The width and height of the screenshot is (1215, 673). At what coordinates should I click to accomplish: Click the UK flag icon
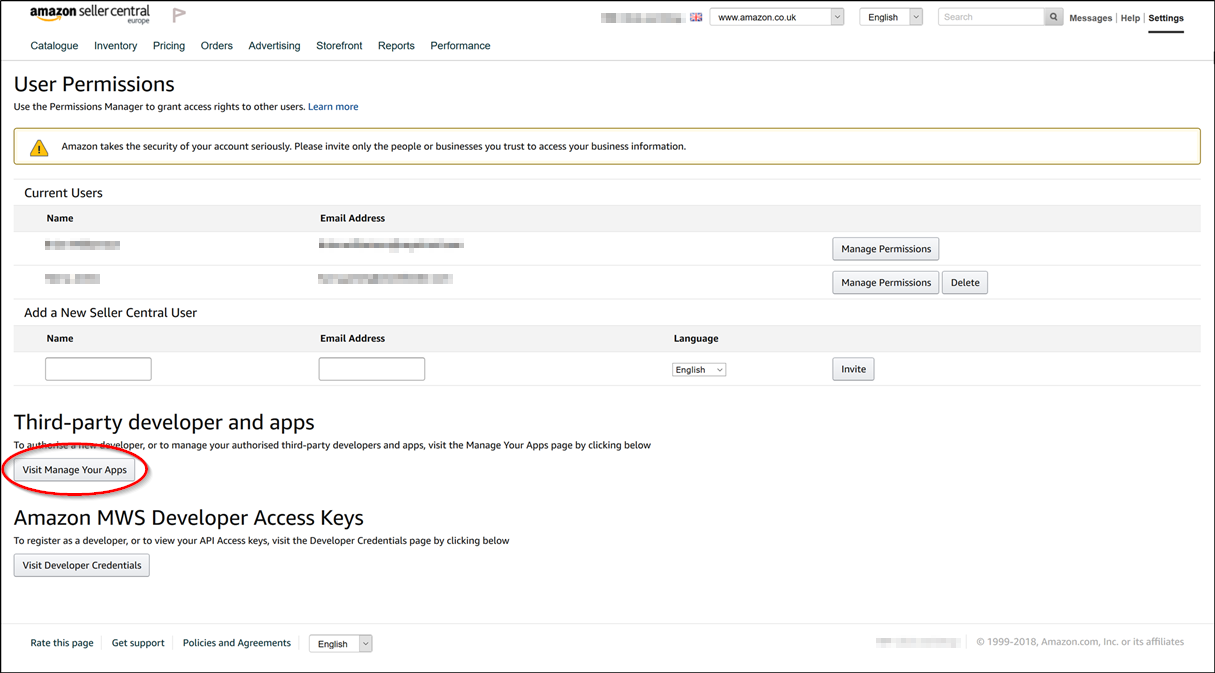coord(696,17)
